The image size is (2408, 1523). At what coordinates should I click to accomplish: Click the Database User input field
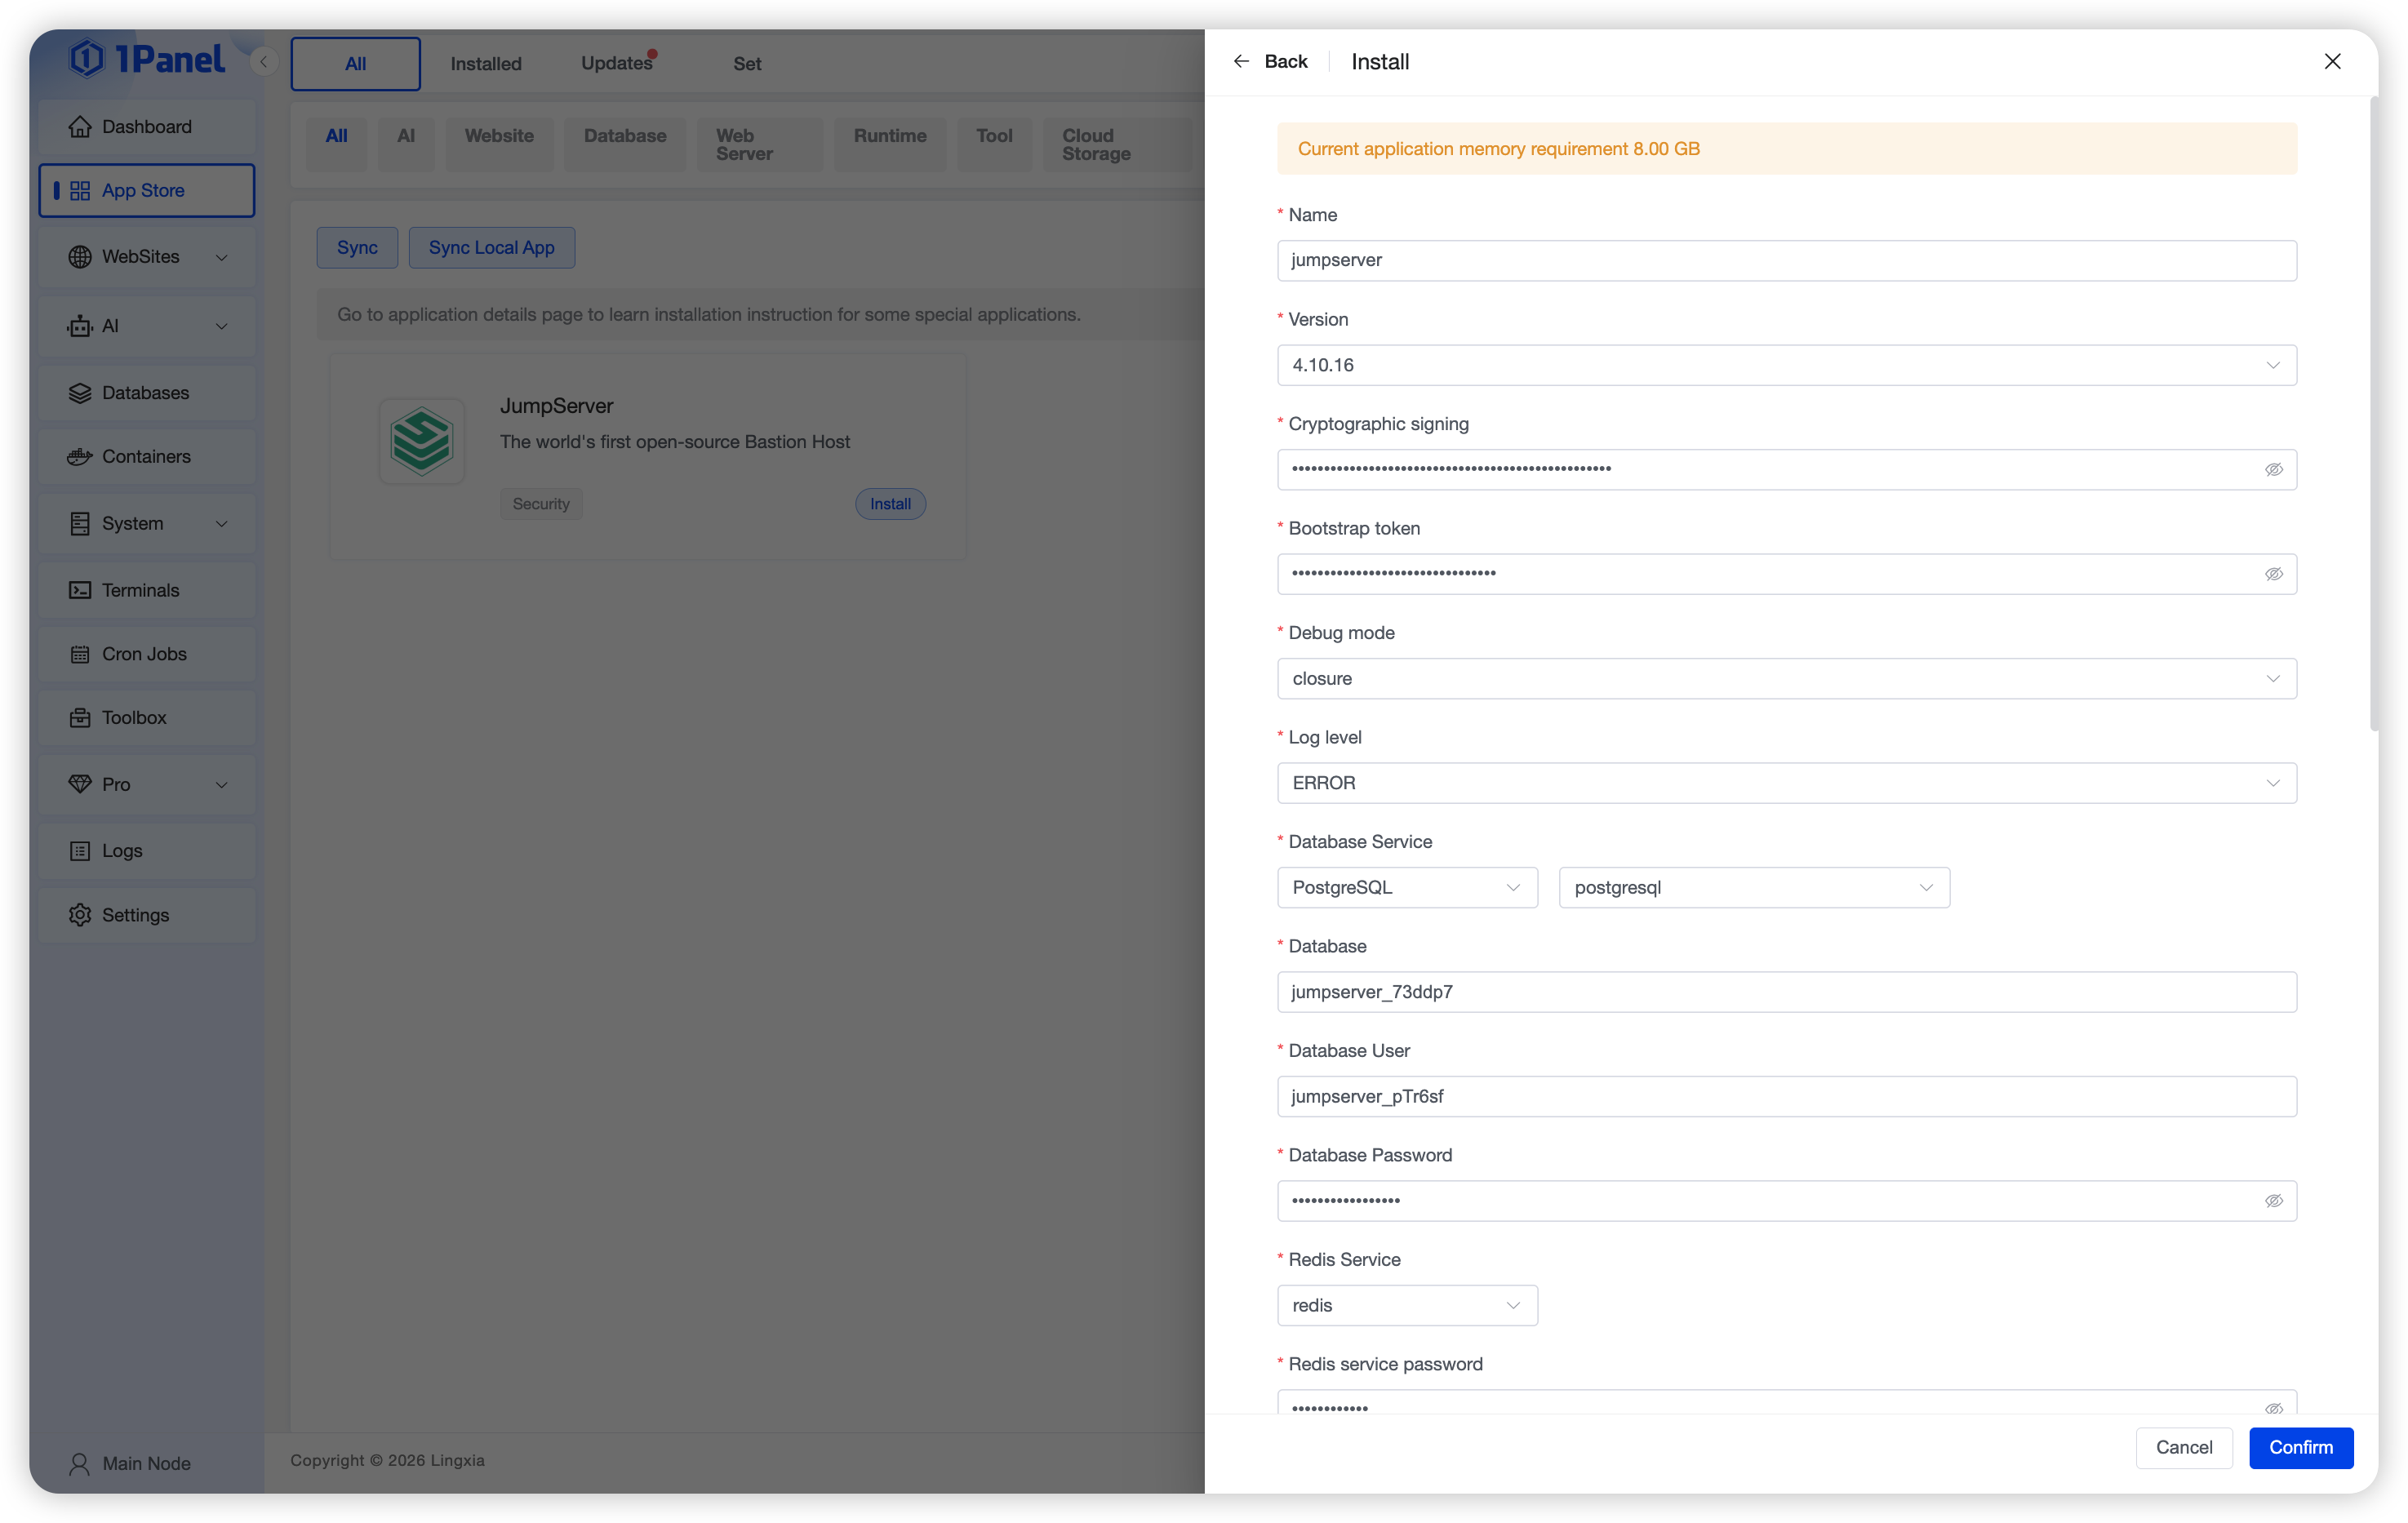(x=1786, y=1097)
